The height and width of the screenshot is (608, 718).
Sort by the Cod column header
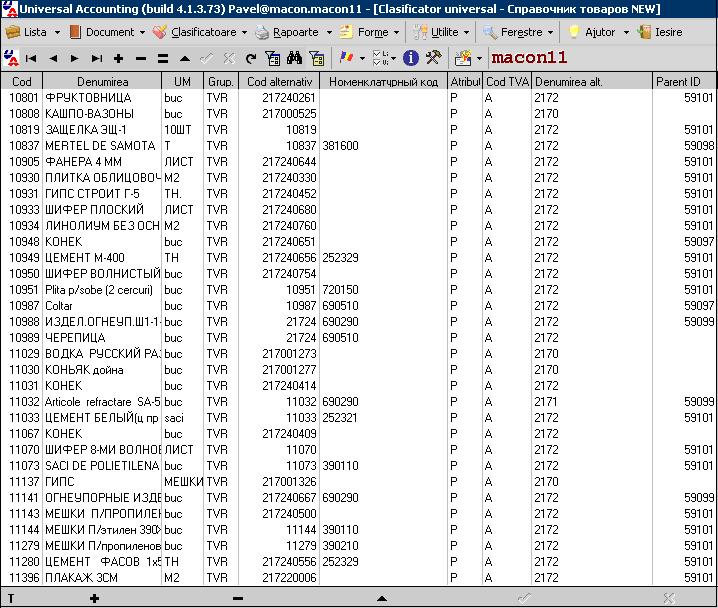pyautogui.click(x=22, y=81)
